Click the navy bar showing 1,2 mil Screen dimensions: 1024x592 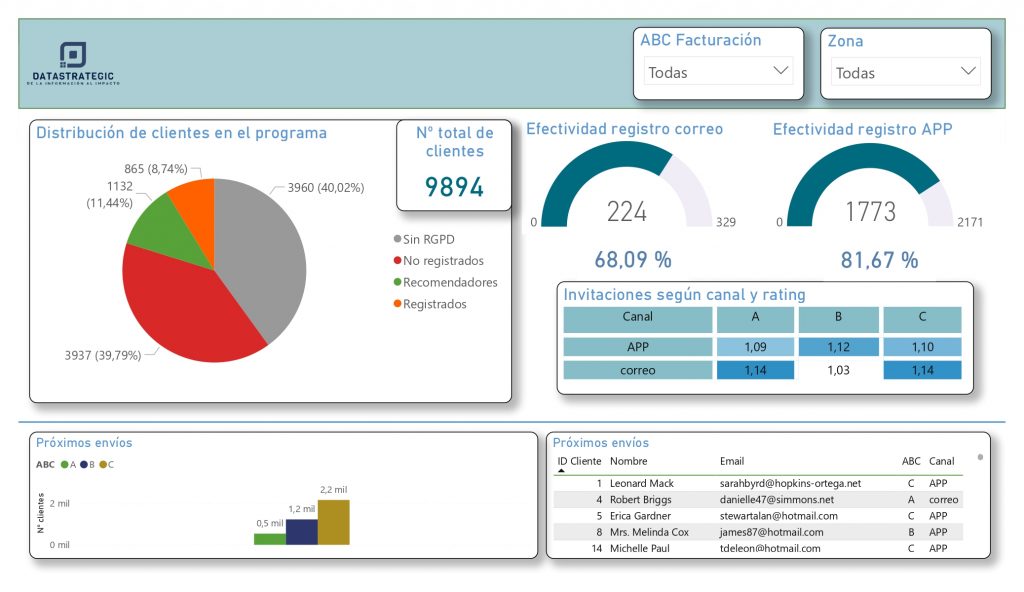(302, 531)
